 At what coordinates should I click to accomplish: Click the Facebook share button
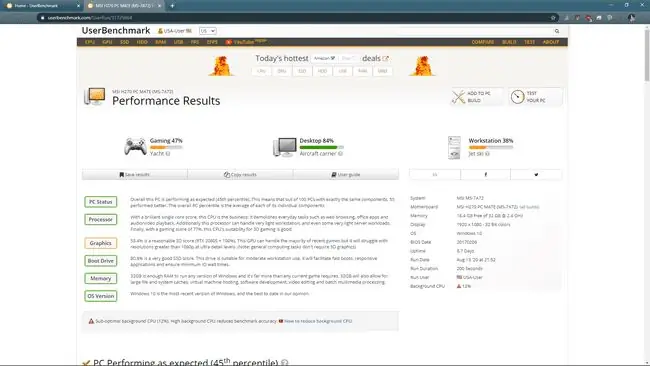485,175
